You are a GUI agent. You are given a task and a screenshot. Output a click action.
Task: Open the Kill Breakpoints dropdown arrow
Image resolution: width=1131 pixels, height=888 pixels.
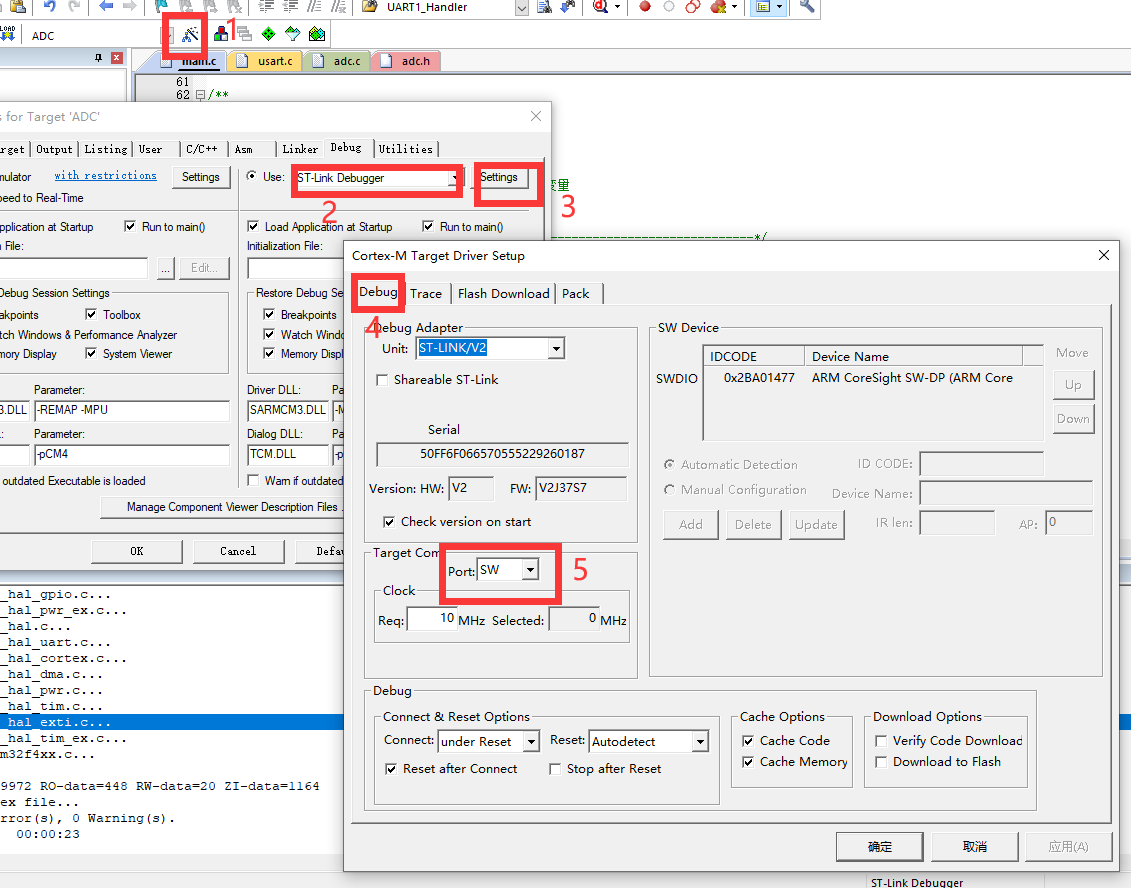pyautogui.click(x=734, y=6)
